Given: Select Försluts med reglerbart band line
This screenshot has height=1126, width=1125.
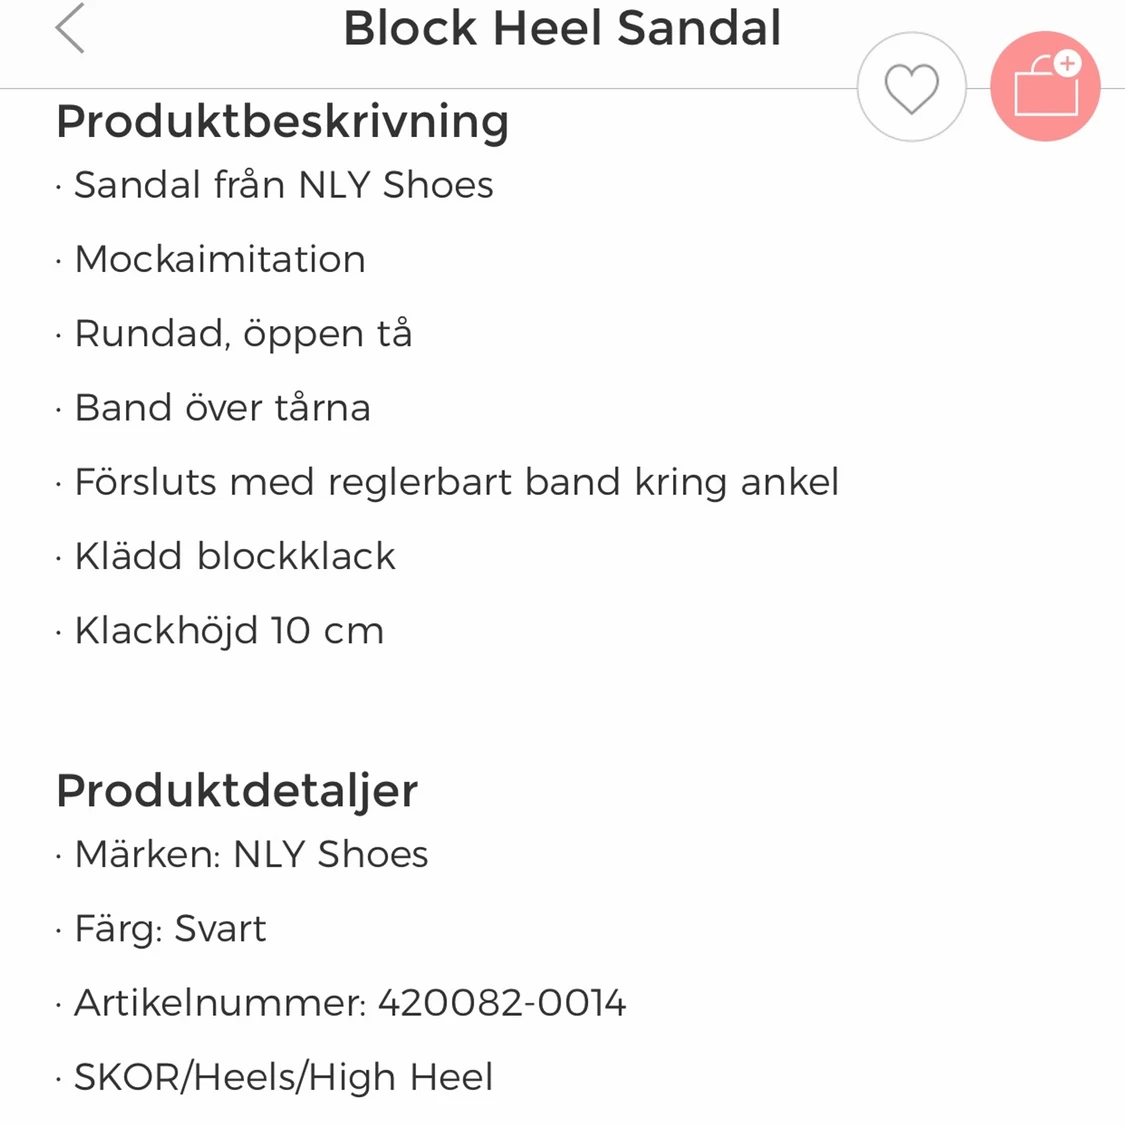Looking at the screenshot, I should coord(457,483).
